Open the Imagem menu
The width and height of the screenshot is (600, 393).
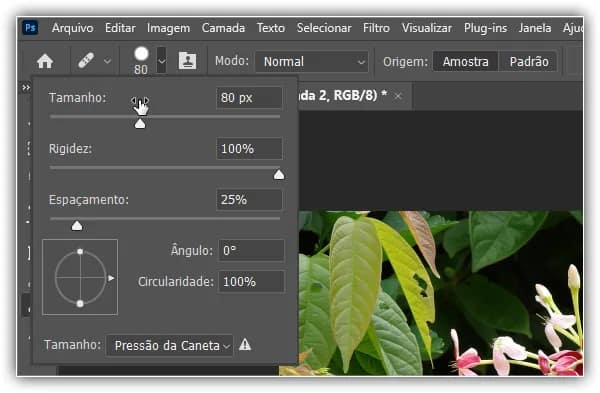168,28
